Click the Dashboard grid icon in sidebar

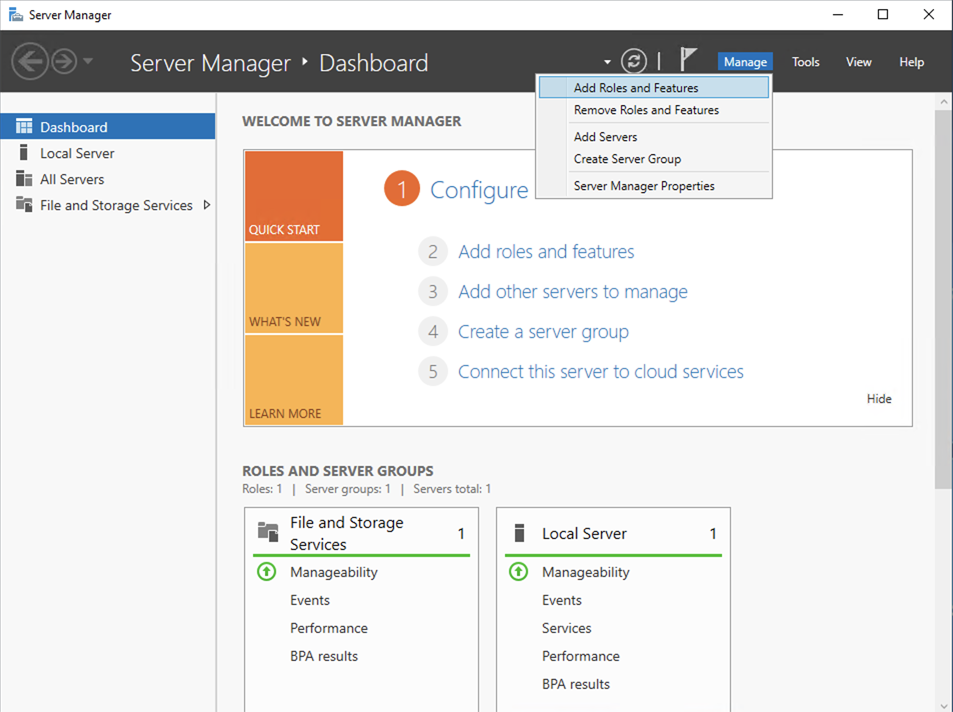[x=24, y=126]
